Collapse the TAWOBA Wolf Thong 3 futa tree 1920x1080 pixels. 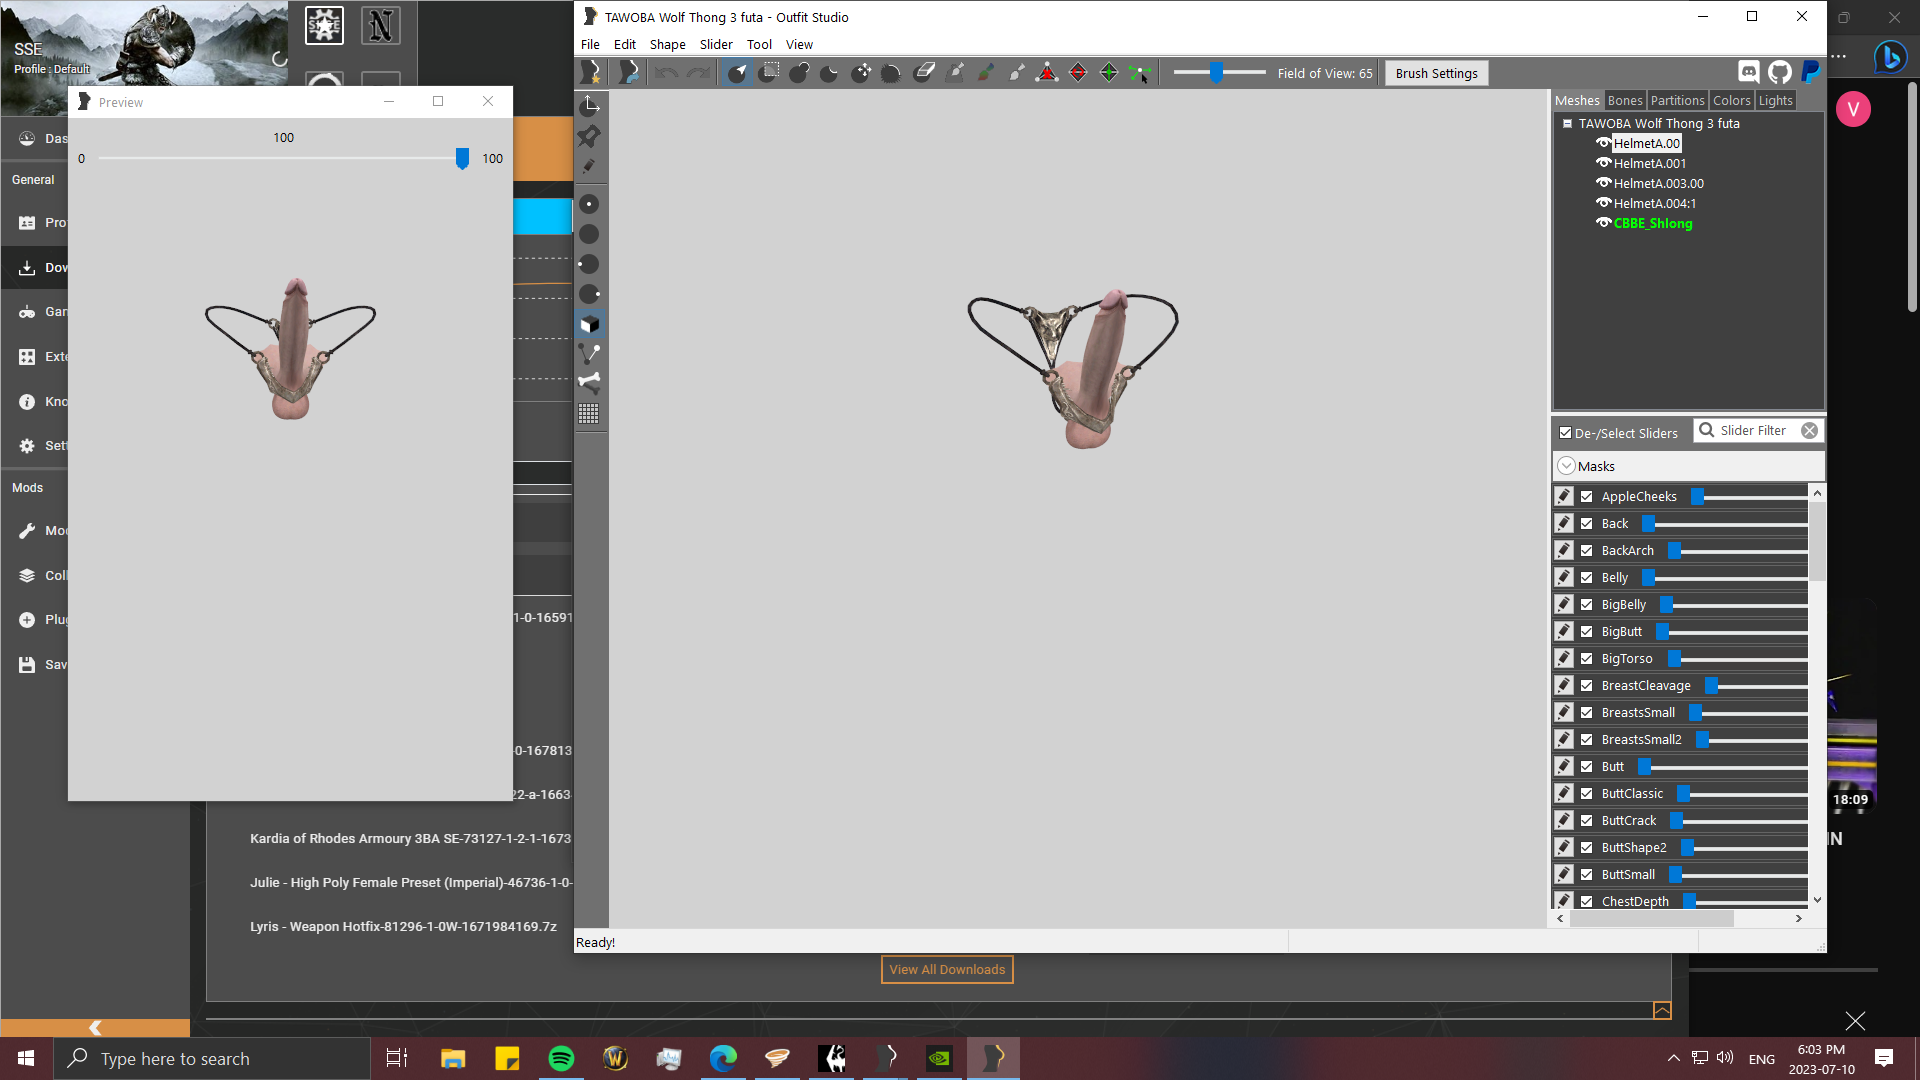tap(1568, 123)
